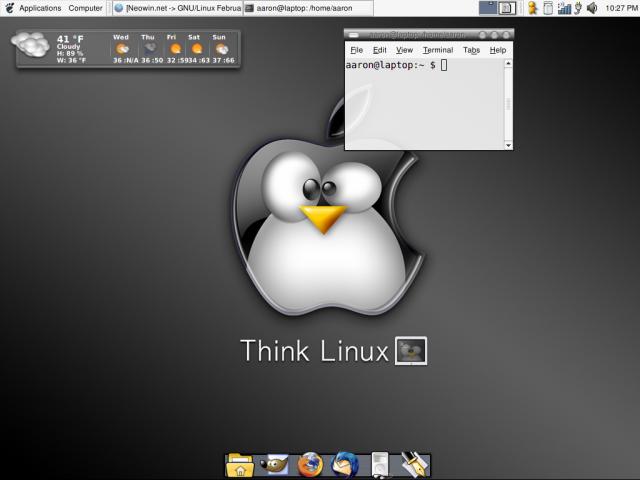The image size is (640, 480).
Task: Open the home folder in the dock
Action: (240, 465)
